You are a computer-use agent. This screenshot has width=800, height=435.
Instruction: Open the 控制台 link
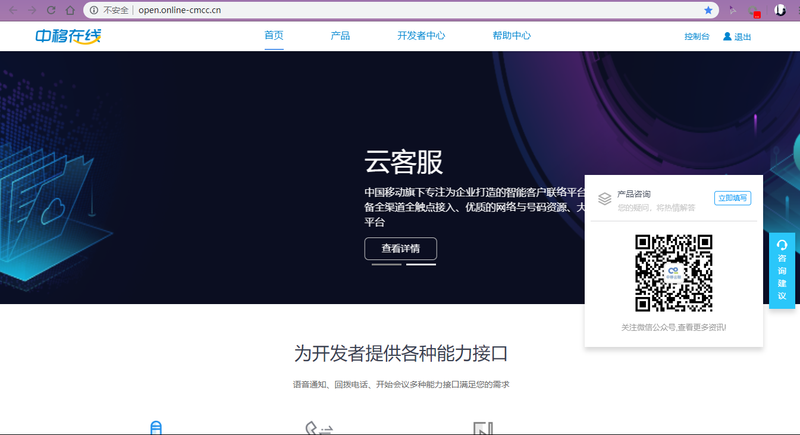coord(697,37)
